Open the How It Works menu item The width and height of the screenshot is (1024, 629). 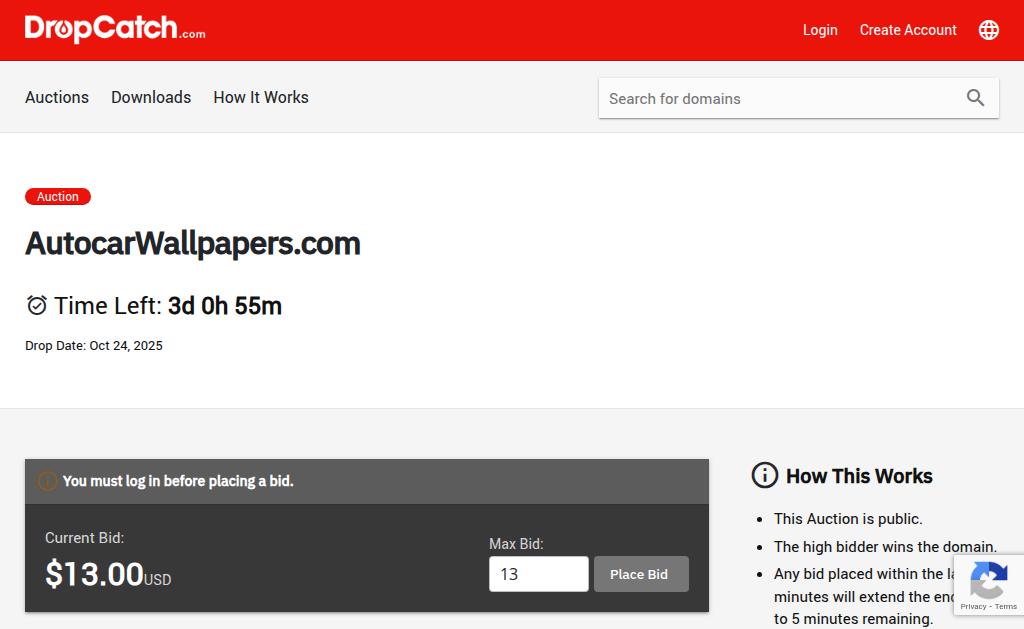pyautogui.click(x=261, y=97)
